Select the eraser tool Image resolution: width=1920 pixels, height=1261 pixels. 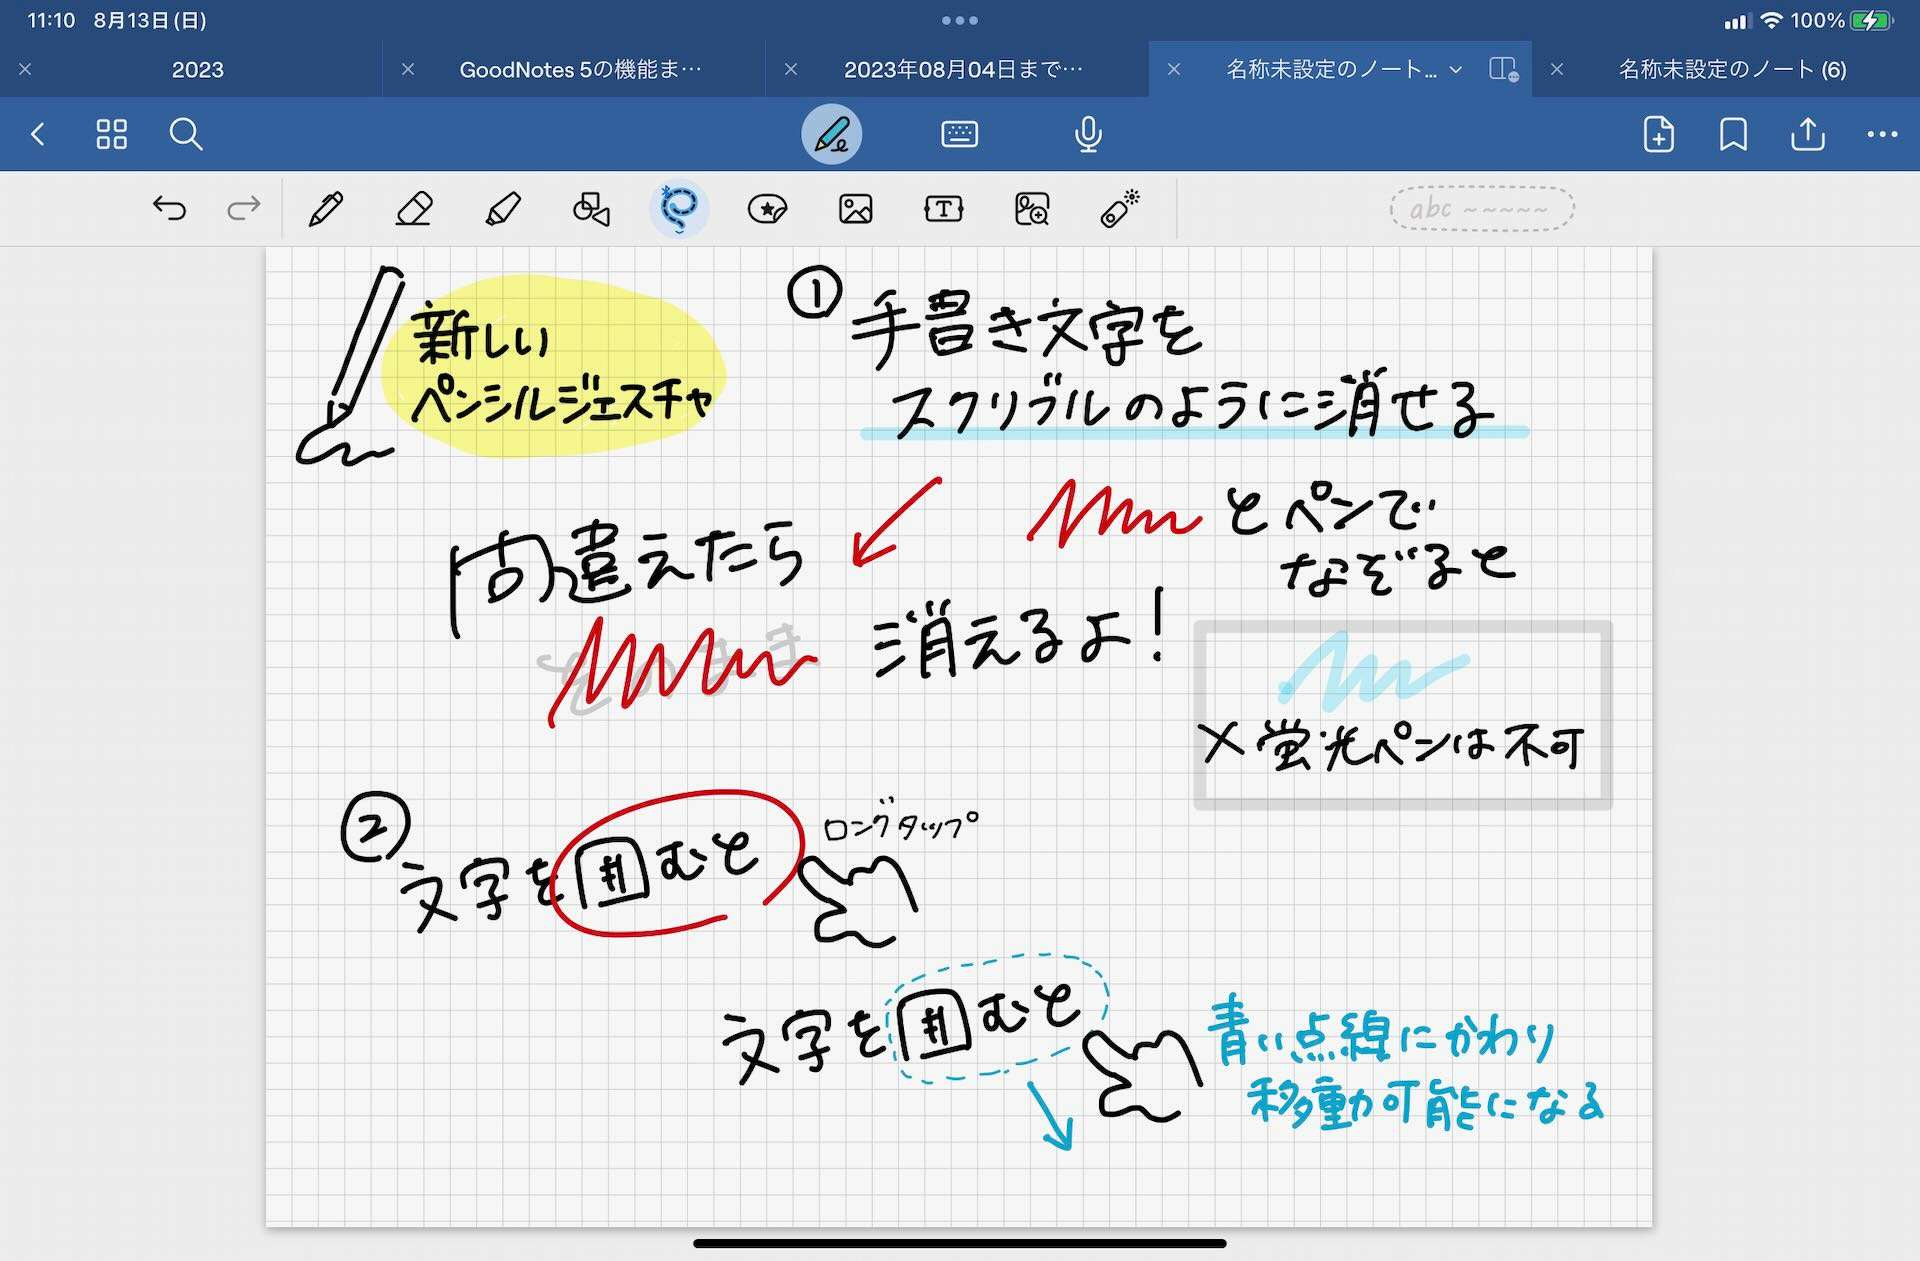414,209
